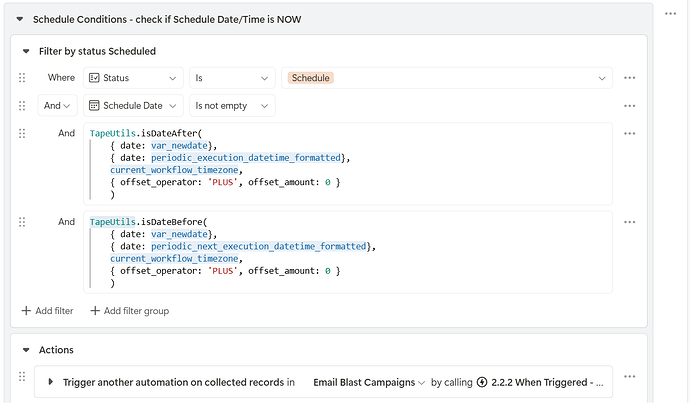Click the lightning bolt automation icon
This screenshot has height=408, width=690.
coord(482,382)
